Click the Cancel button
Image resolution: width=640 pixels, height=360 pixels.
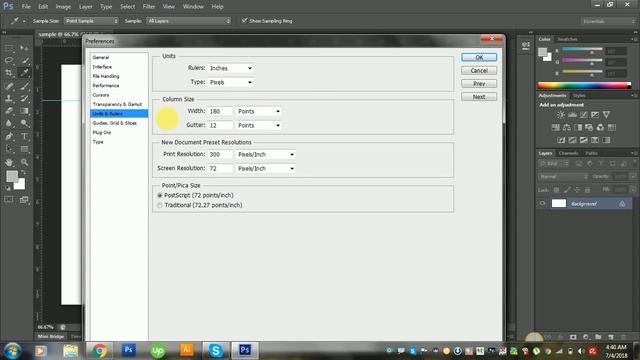click(x=479, y=71)
